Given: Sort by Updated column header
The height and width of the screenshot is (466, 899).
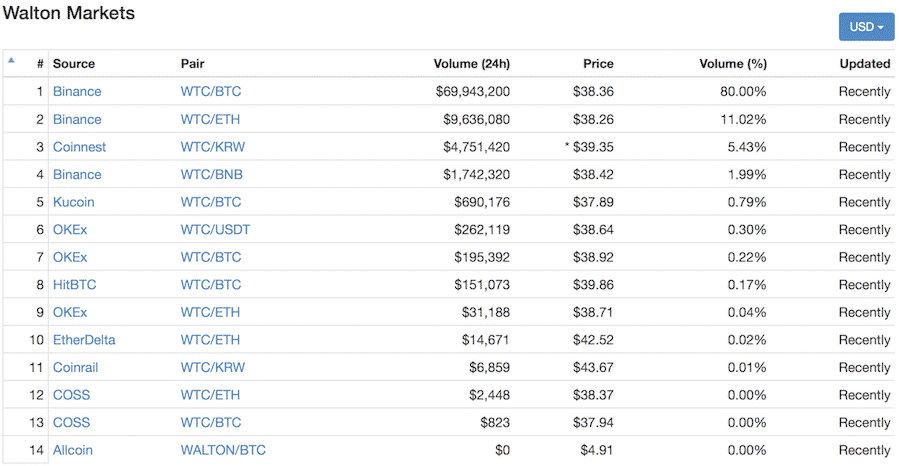Looking at the screenshot, I should coord(865,64).
